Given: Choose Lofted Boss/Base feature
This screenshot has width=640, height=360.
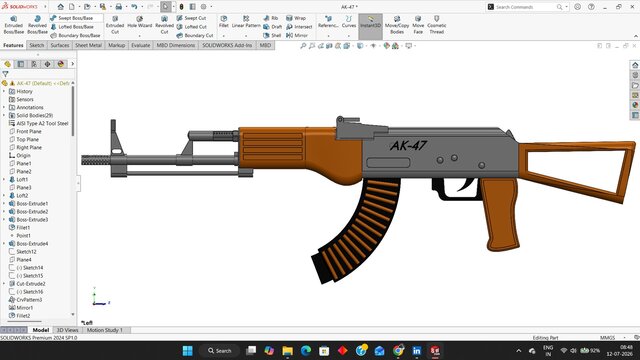Looking at the screenshot, I should coord(72,27).
